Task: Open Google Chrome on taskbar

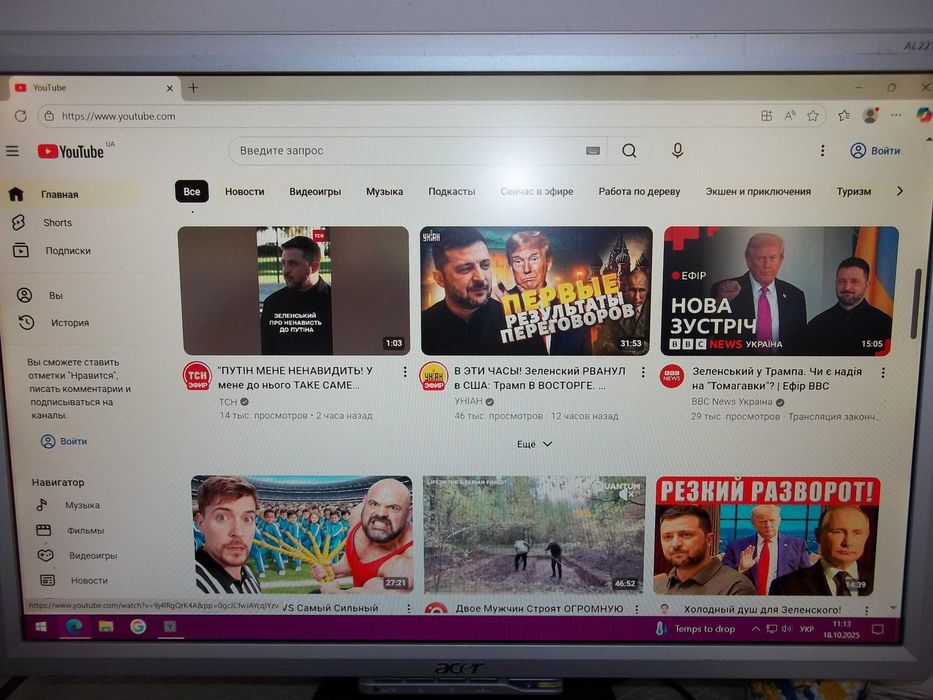Action: pos(138,626)
